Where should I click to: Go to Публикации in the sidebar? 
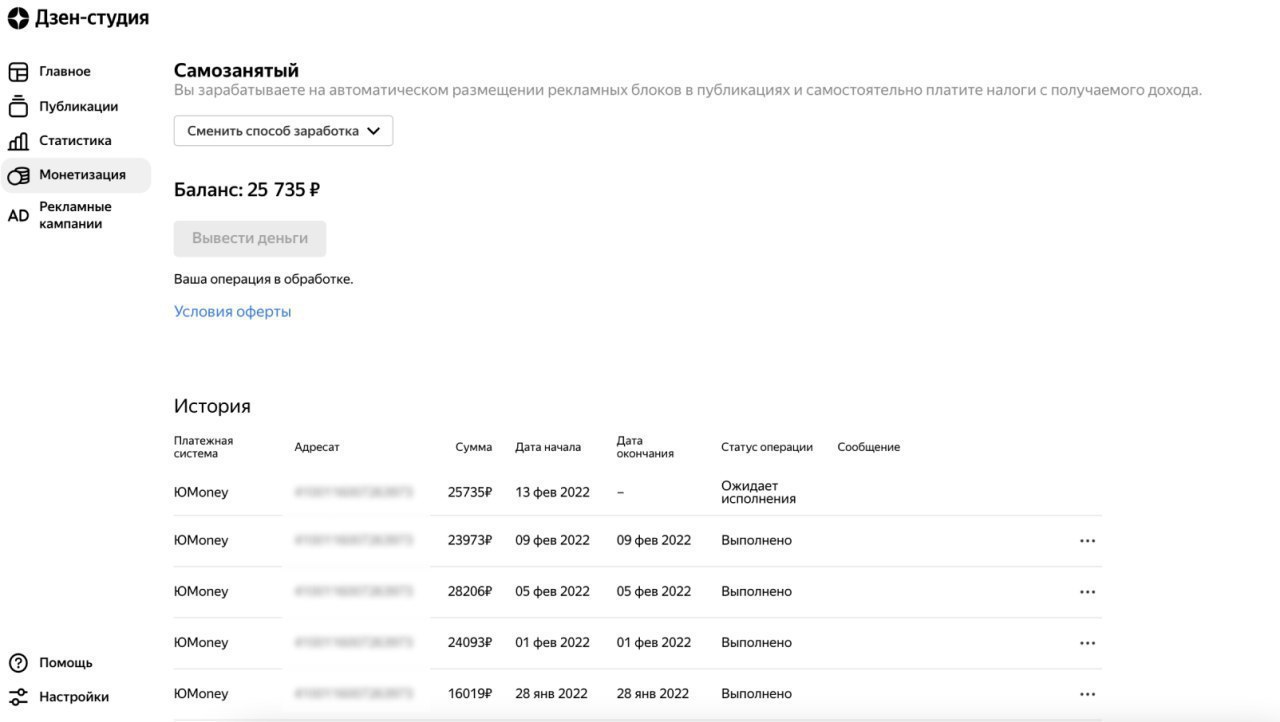[x=78, y=106]
